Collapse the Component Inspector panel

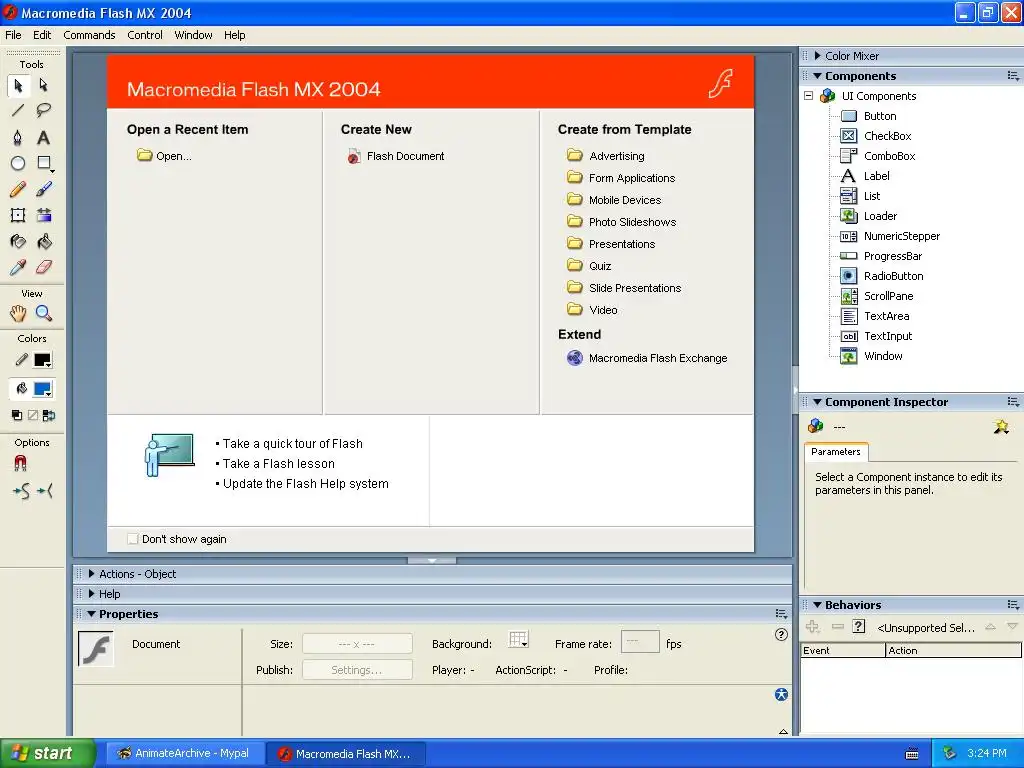click(x=817, y=402)
